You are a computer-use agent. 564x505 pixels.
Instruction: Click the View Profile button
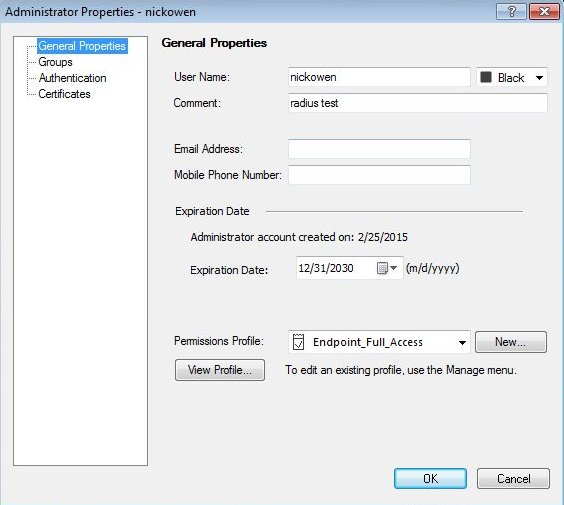(x=220, y=370)
